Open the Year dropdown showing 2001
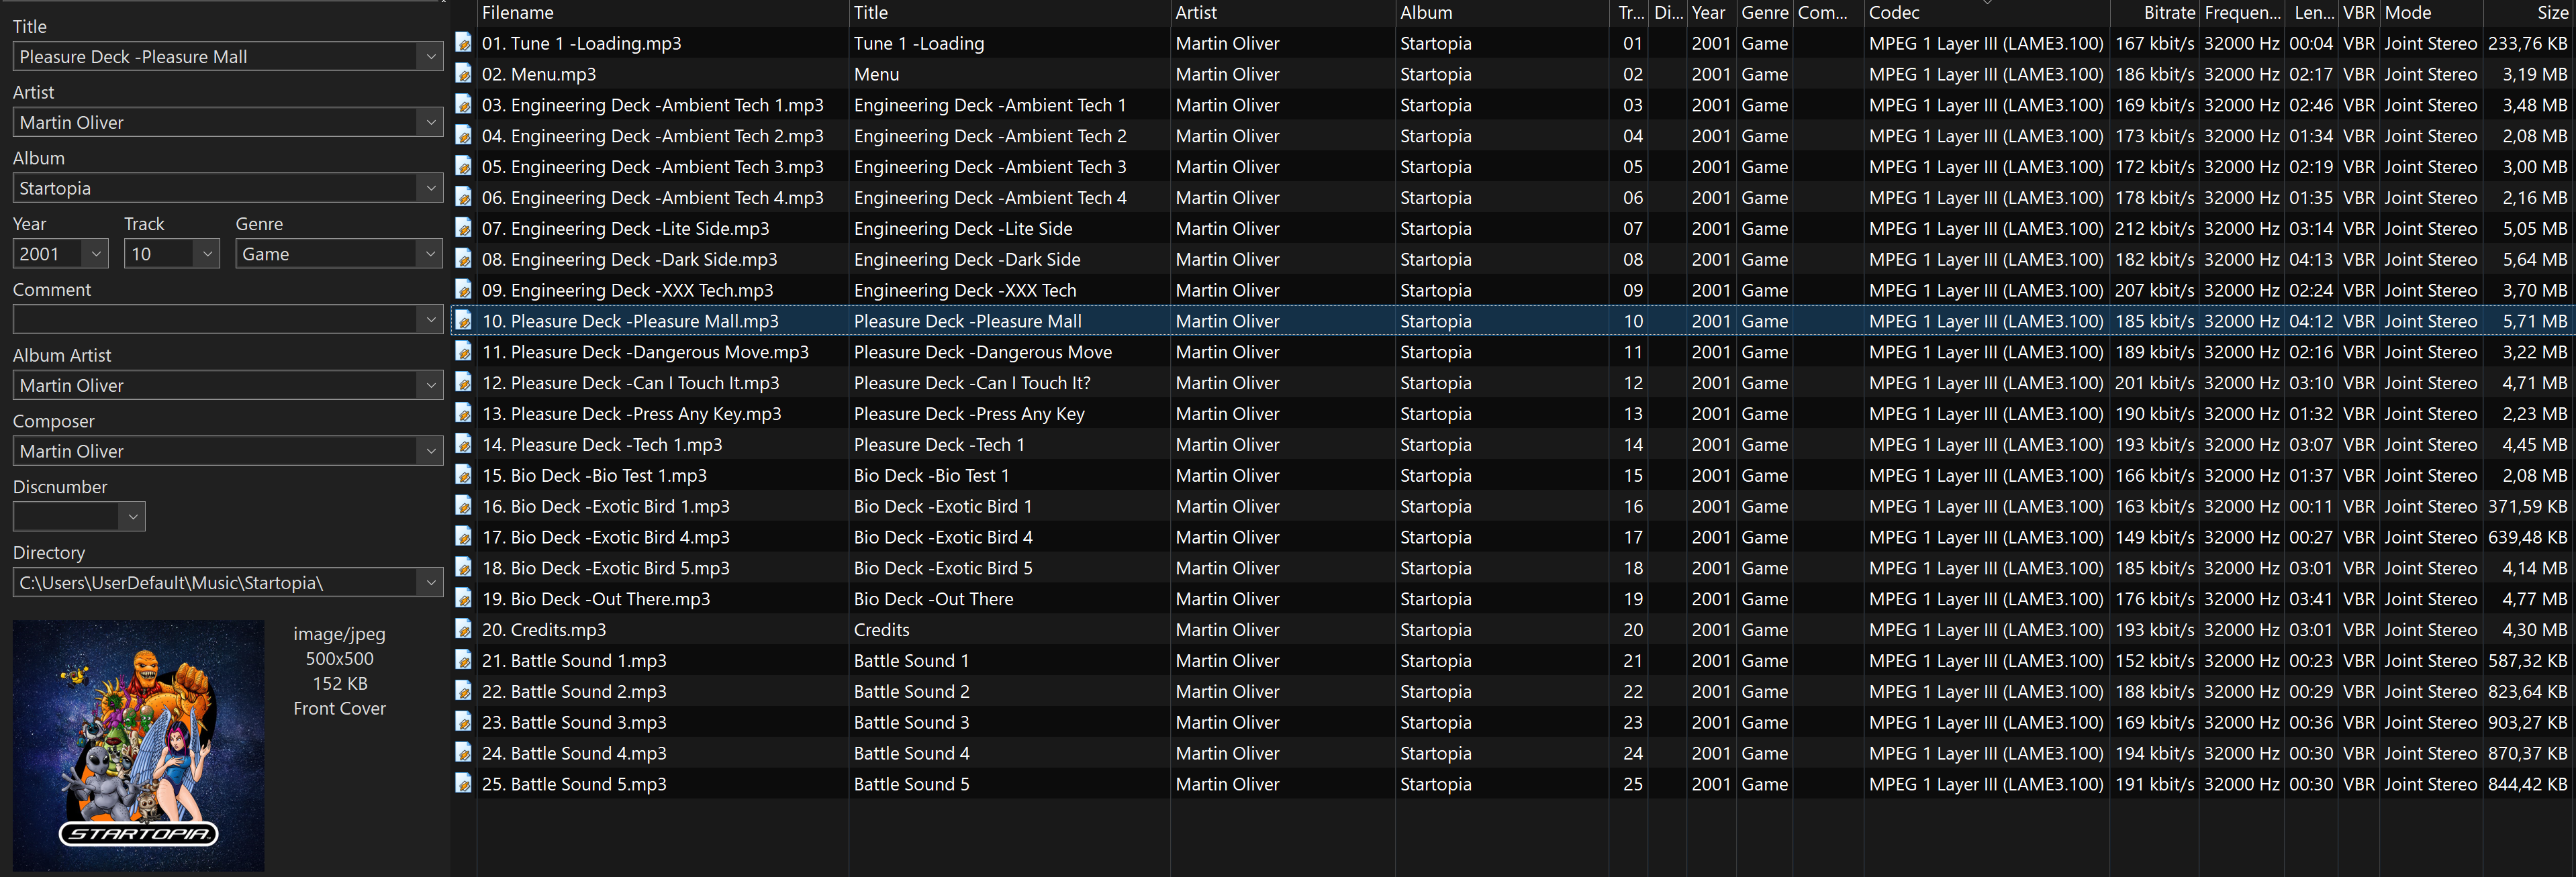The height and width of the screenshot is (877, 2576). click(x=96, y=254)
